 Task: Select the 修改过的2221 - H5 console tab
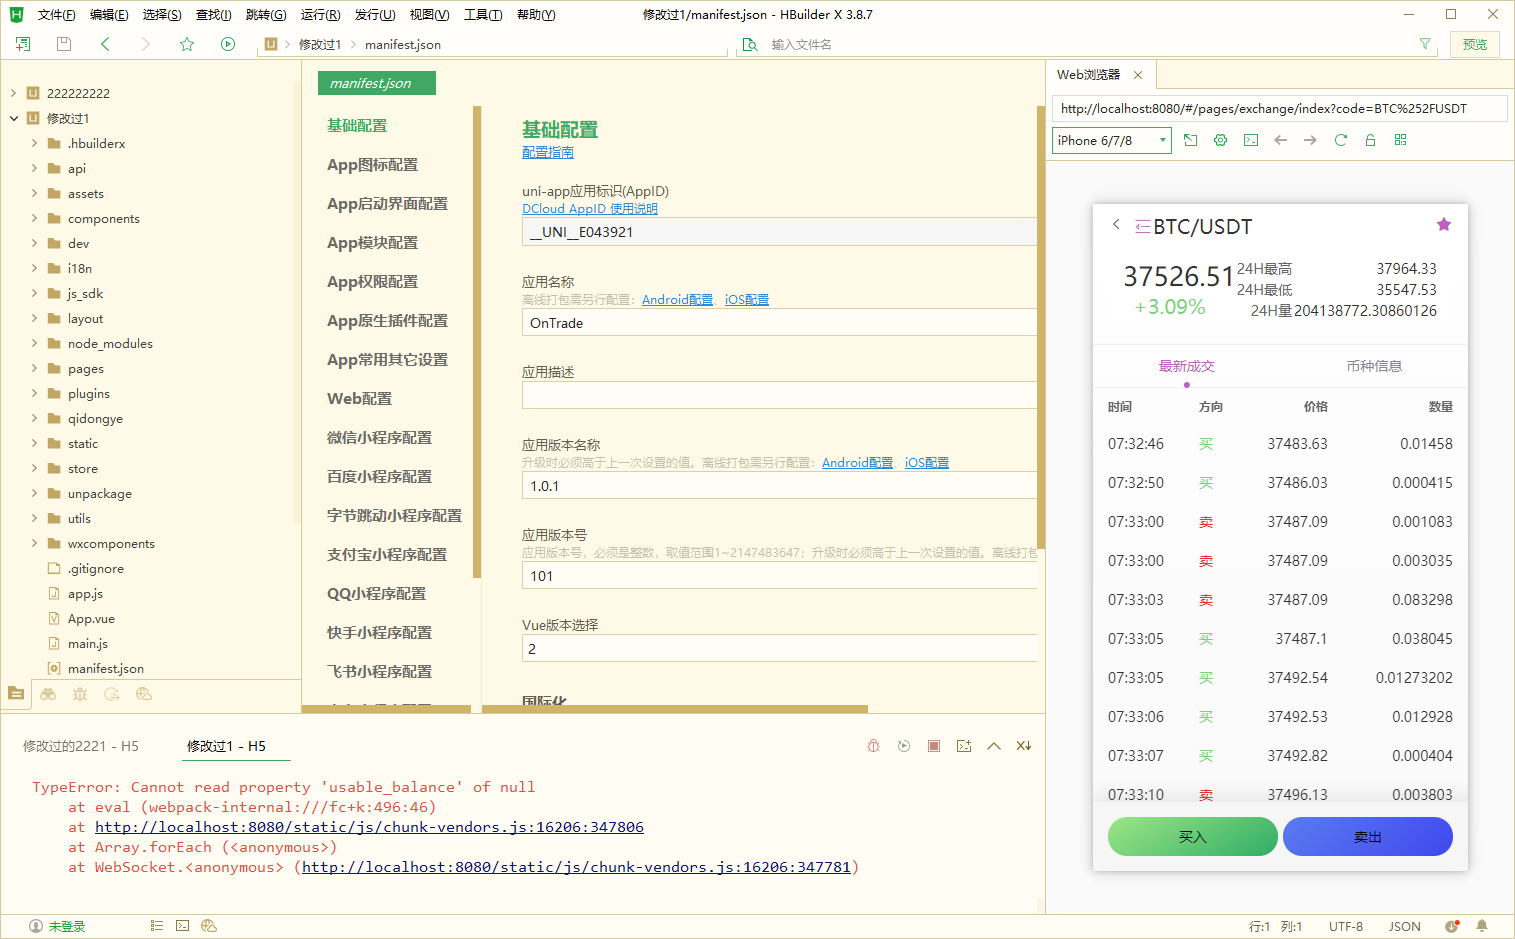[81, 746]
